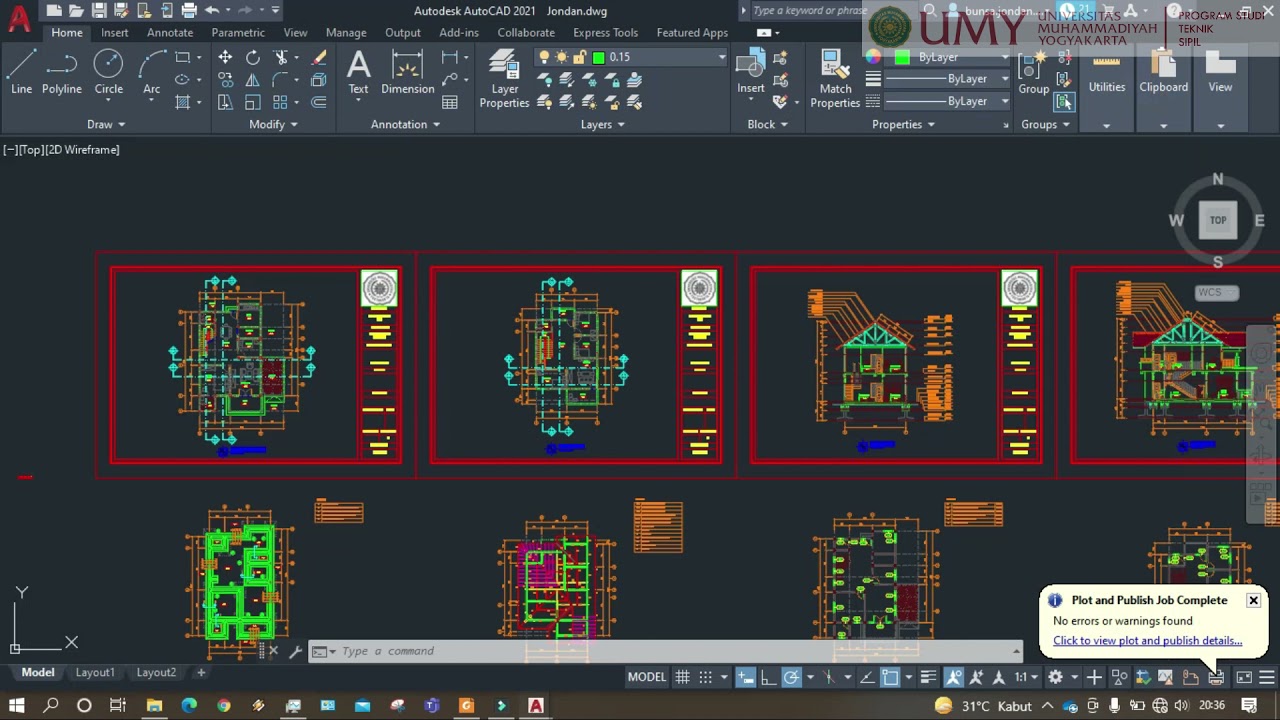1280x720 pixels.
Task: Add new layout with plus button
Action: pos(201,672)
